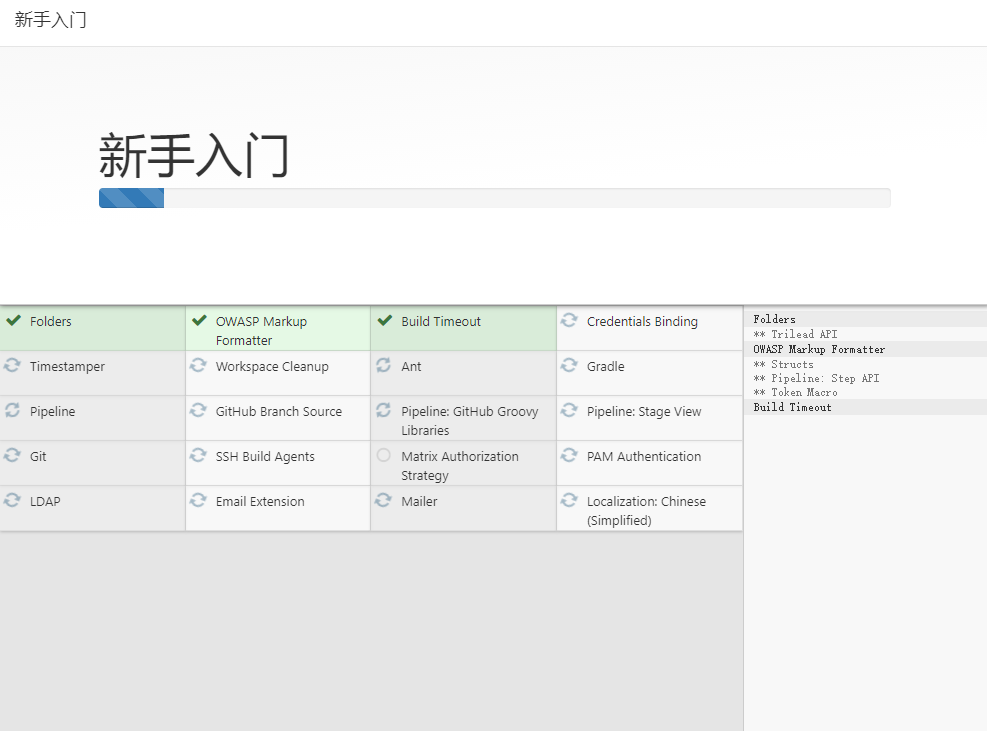
Task: Click the sync icon next to Git
Action: [x=12, y=455]
